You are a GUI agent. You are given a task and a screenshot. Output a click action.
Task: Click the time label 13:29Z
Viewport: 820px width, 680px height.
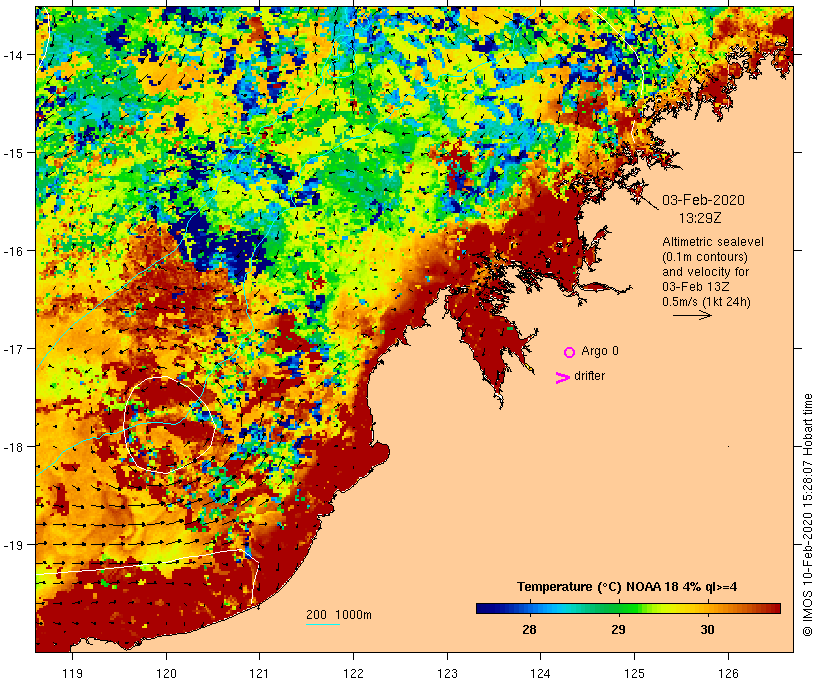coord(700,218)
